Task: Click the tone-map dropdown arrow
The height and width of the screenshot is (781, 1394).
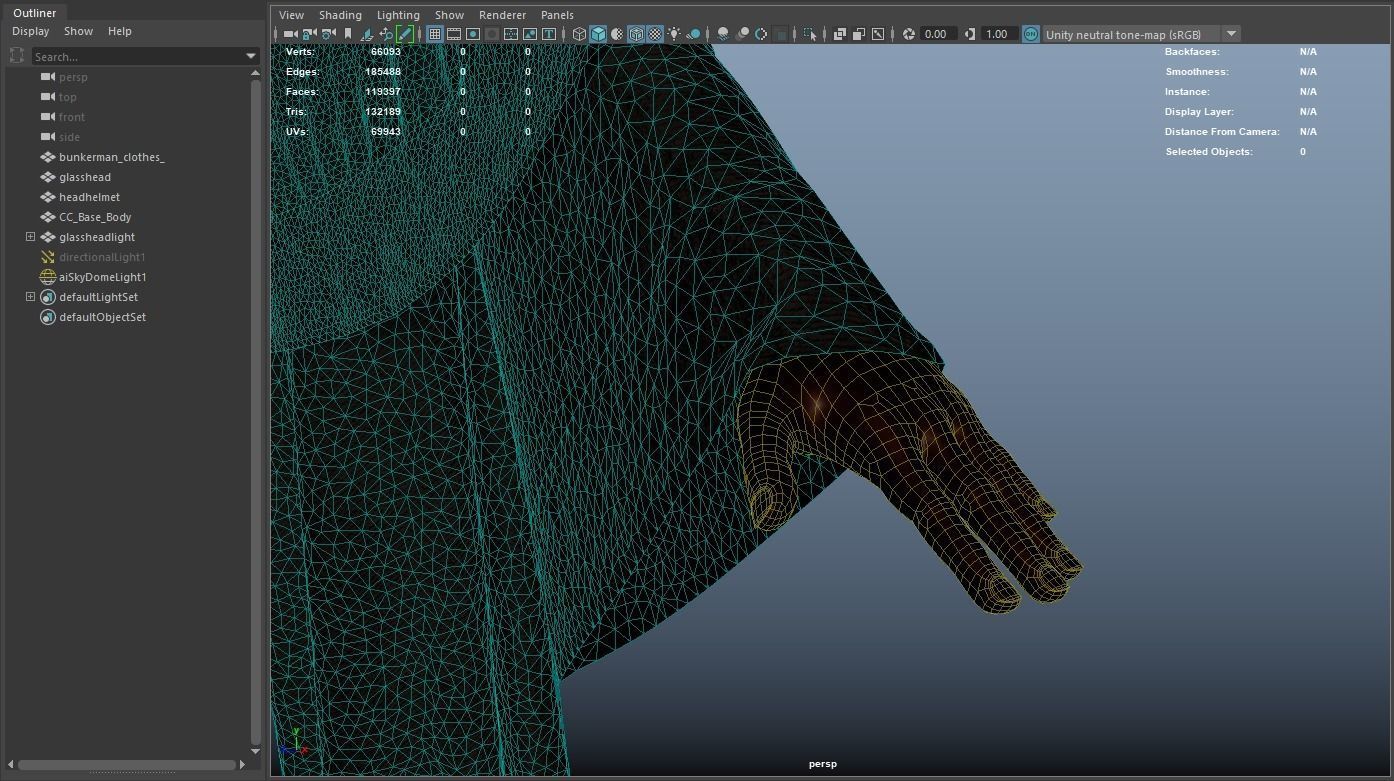Action: coord(1232,34)
